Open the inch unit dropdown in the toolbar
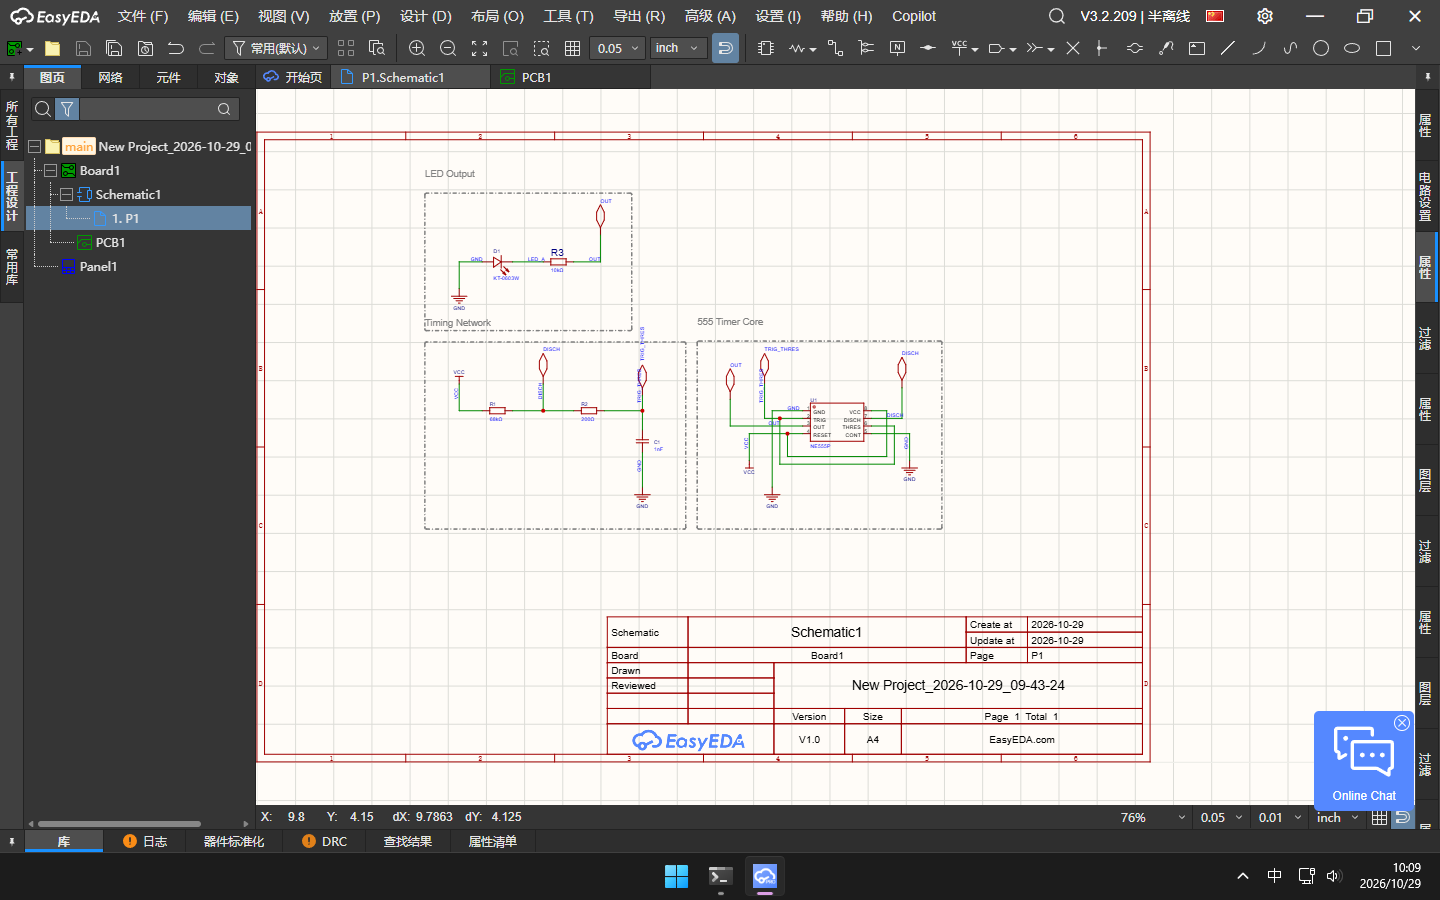The height and width of the screenshot is (900, 1440). coord(677,48)
